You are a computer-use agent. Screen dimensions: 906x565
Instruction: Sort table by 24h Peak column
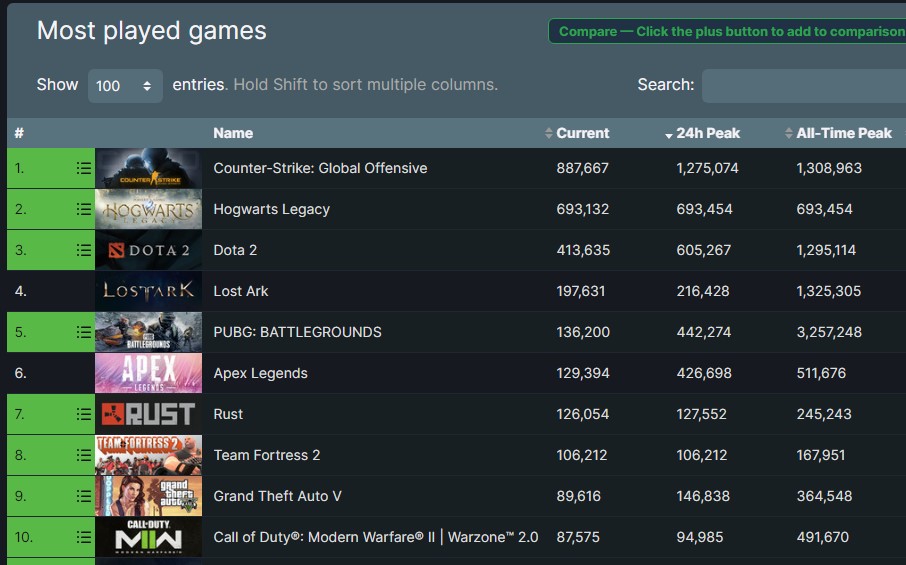[707, 133]
